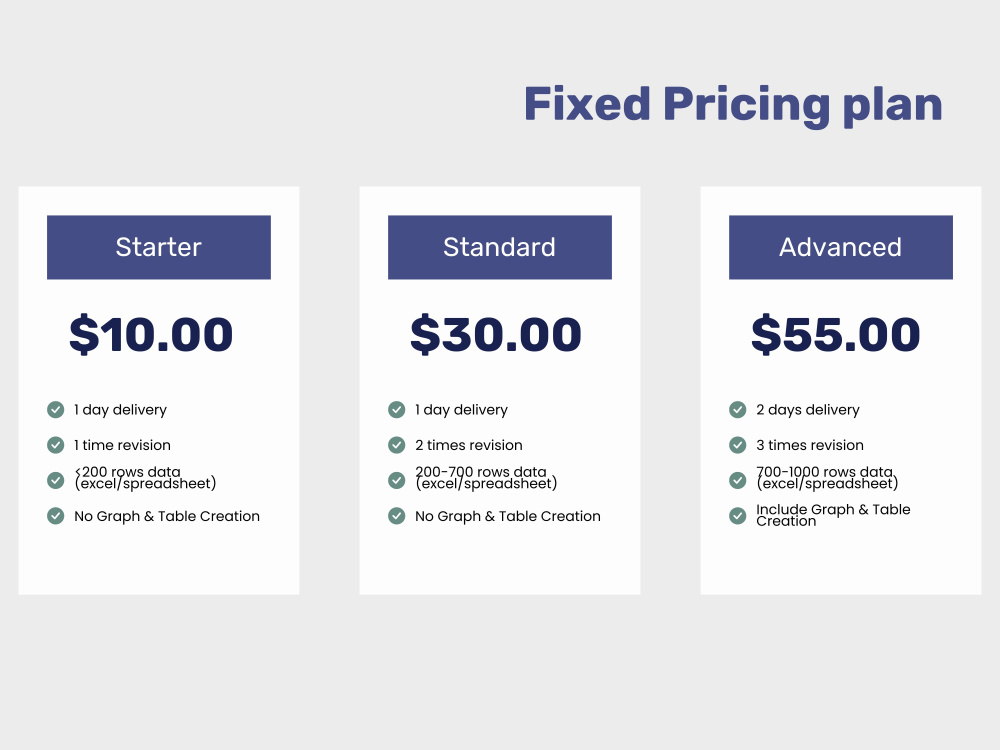
Task: Click Include Graph & Table Creation text
Action: pyautogui.click(x=833, y=515)
